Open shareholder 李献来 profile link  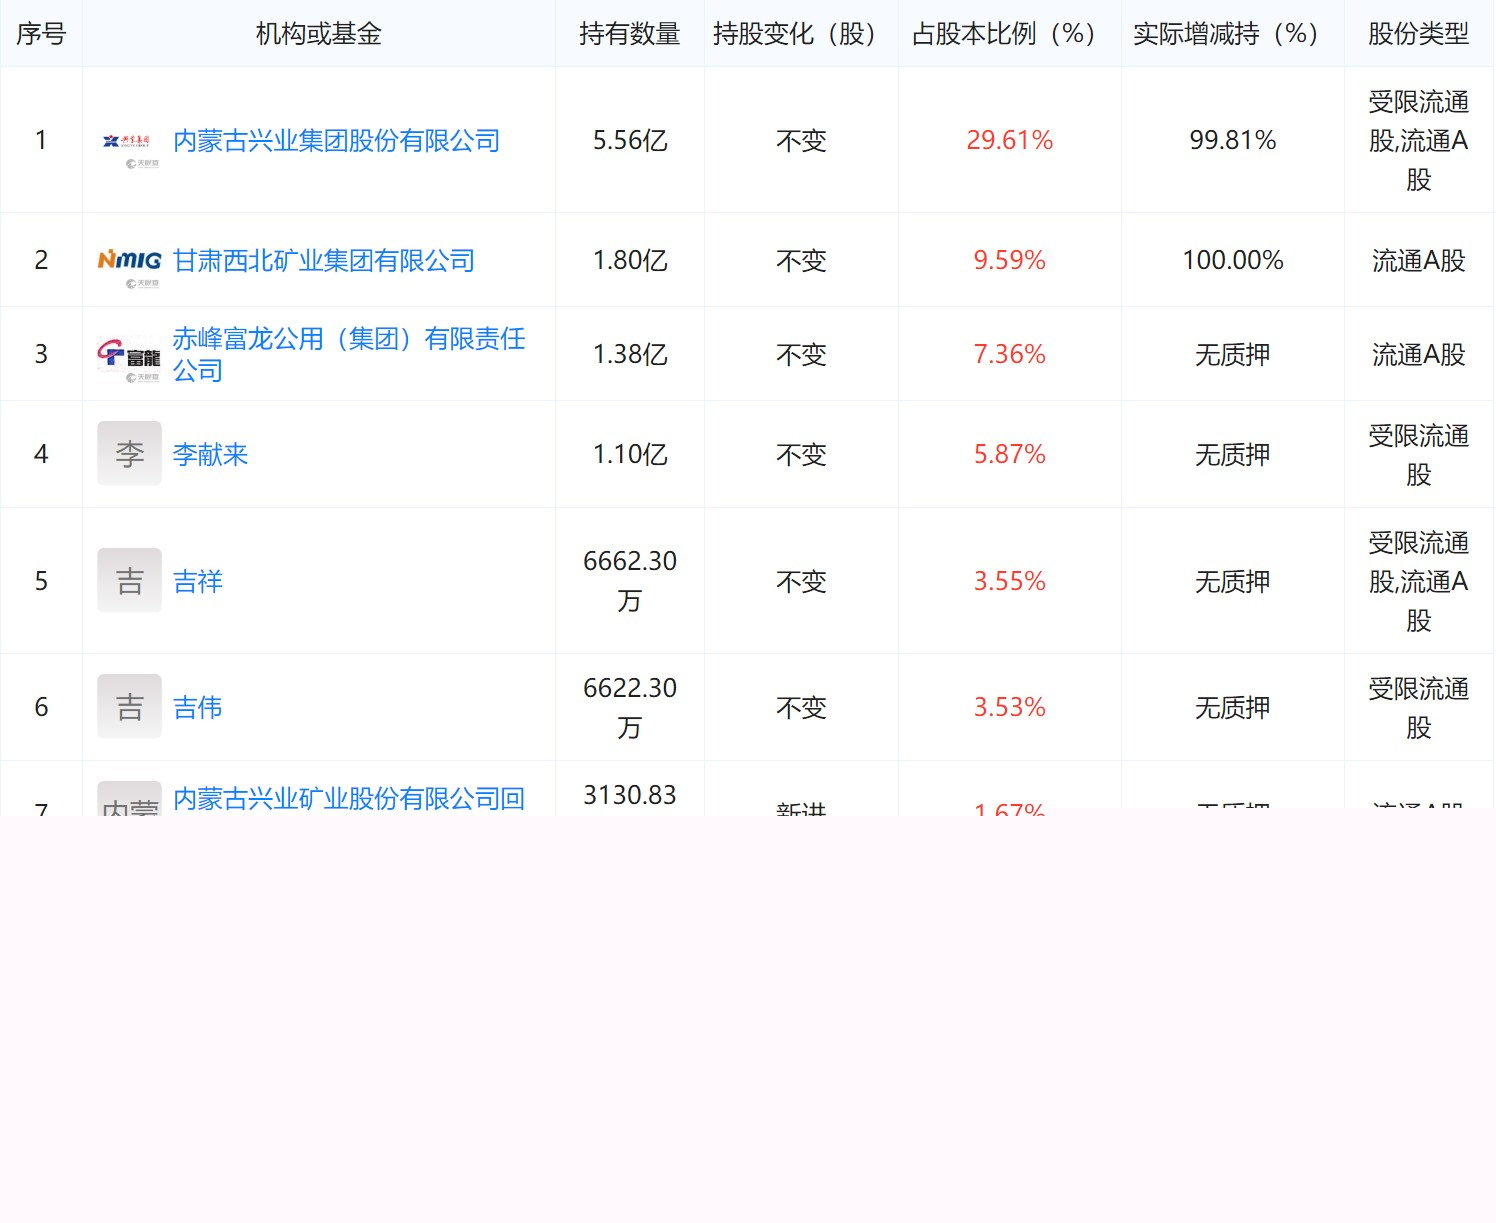210,455
